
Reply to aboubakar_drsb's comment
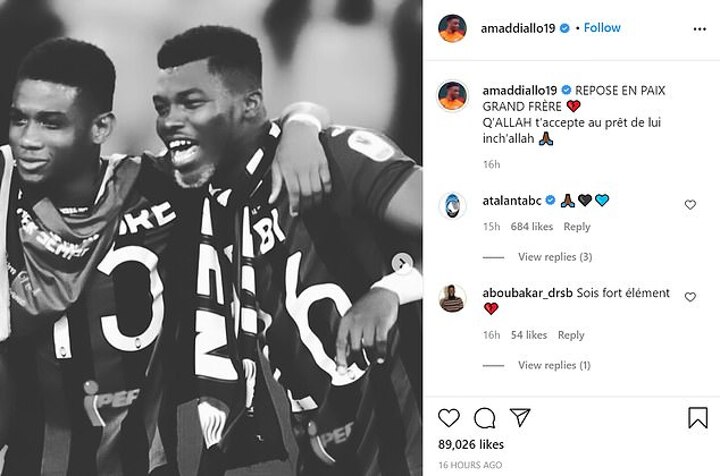click(571, 335)
